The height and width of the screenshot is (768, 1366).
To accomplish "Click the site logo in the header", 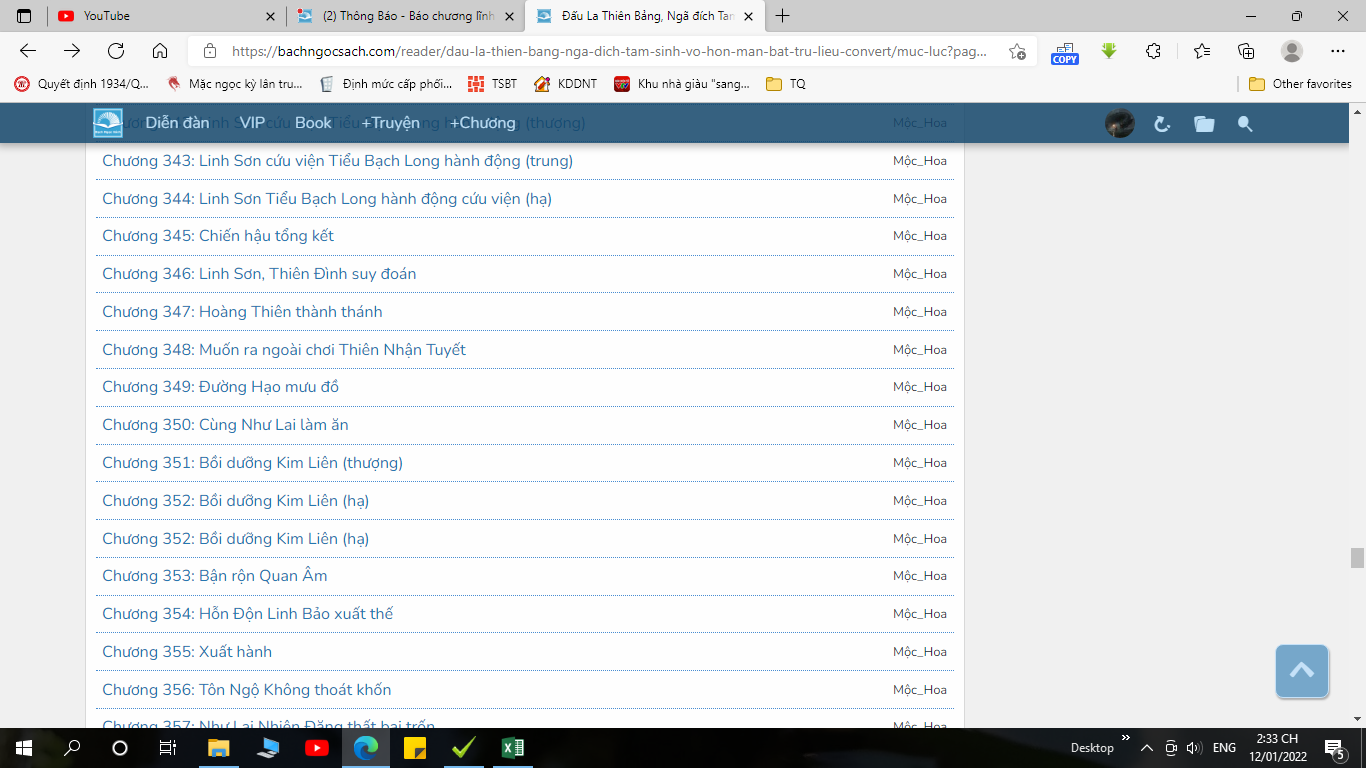I will coord(108,123).
